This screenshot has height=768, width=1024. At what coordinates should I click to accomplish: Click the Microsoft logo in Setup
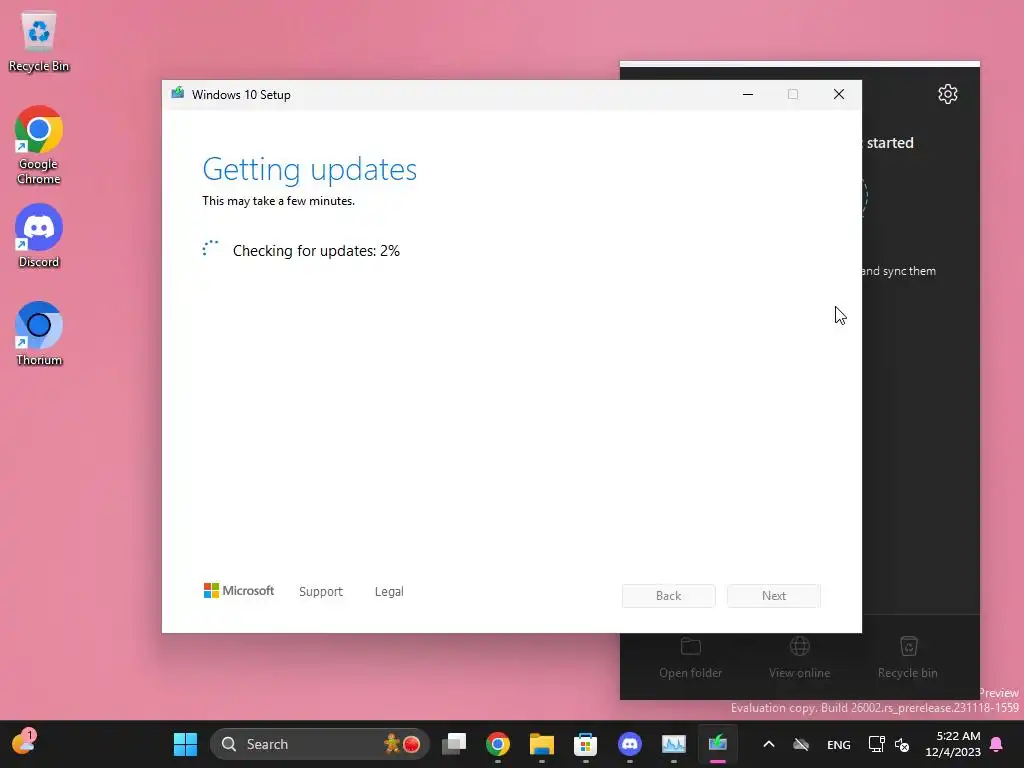coord(239,591)
